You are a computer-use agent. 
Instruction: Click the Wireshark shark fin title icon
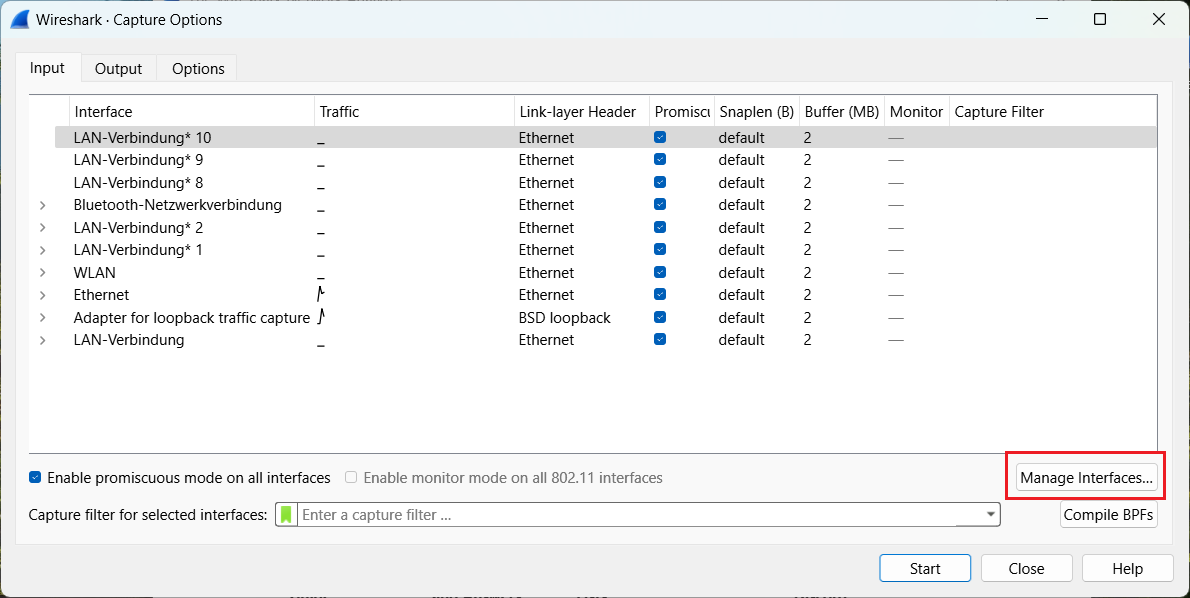(x=19, y=19)
